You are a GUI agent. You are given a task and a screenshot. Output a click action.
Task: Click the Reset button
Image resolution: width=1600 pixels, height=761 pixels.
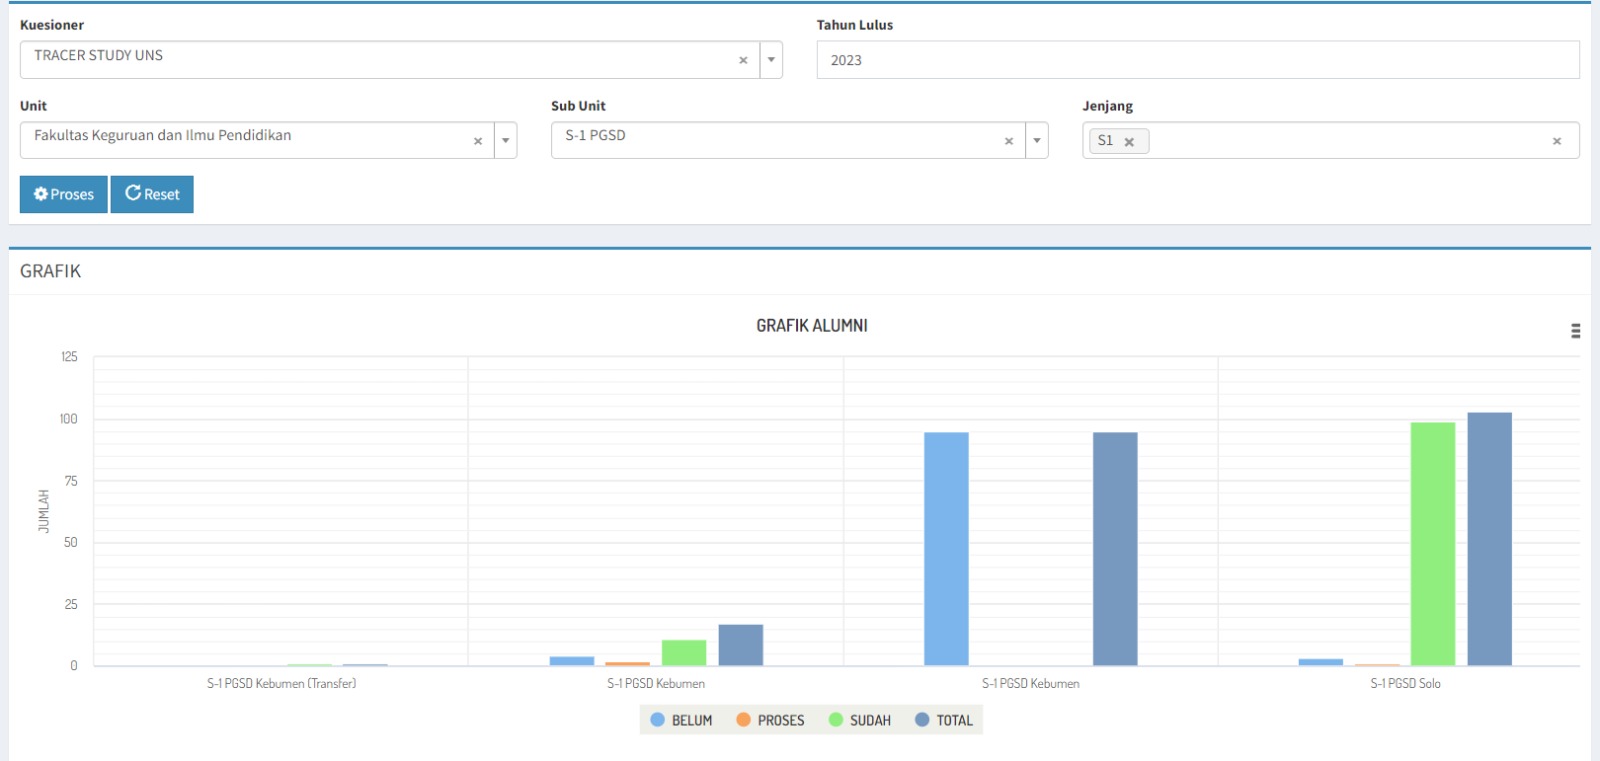tap(152, 194)
